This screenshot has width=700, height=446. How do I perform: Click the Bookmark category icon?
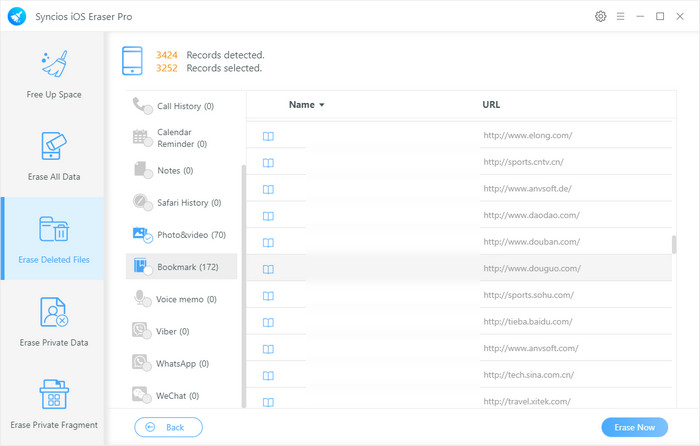(x=142, y=267)
